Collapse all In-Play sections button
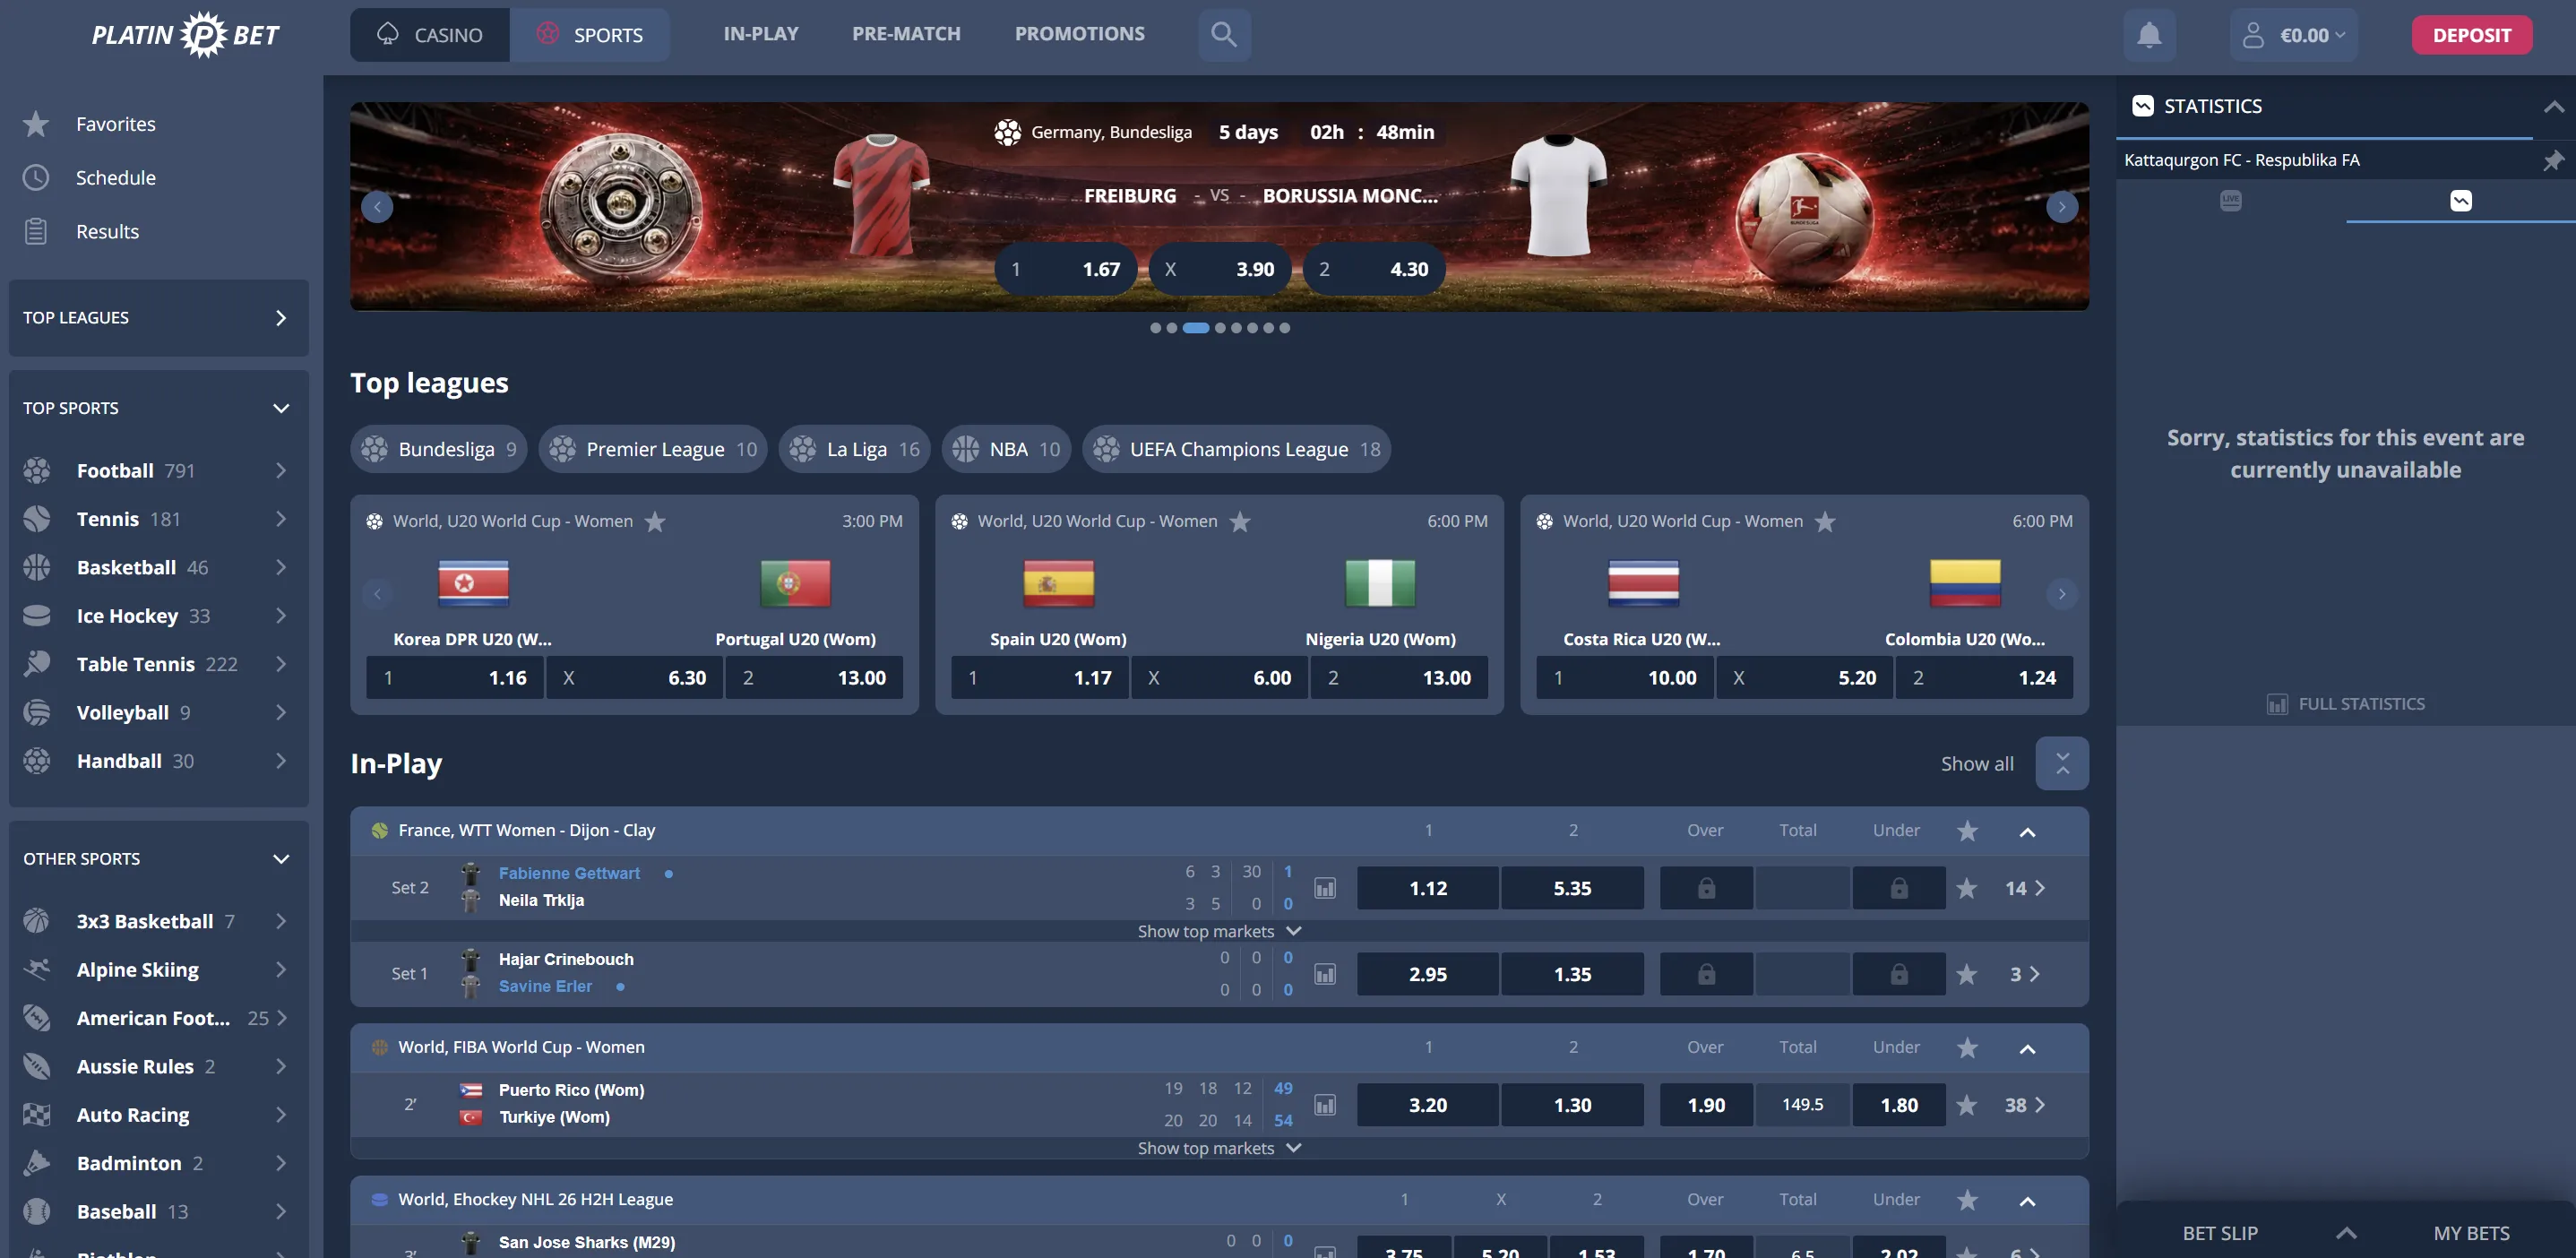This screenshot has width=2576, height=1258. (2062, 763)
